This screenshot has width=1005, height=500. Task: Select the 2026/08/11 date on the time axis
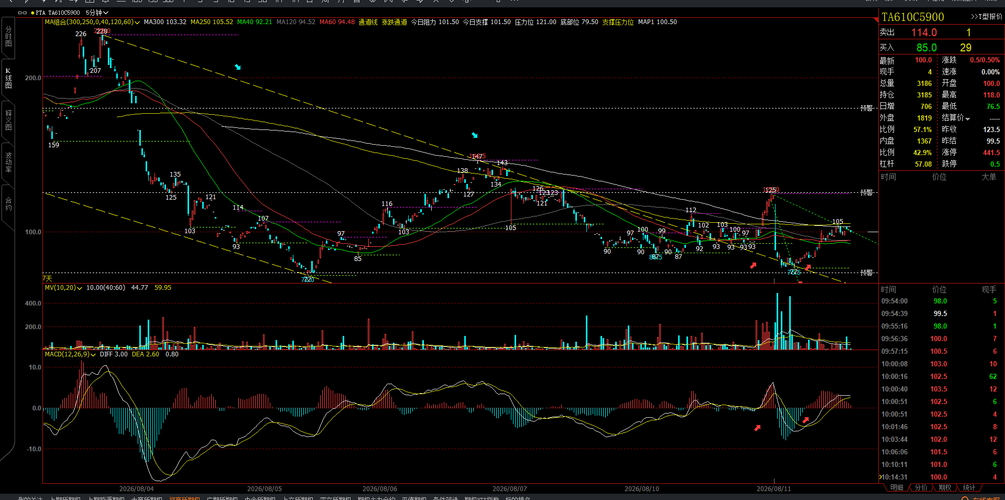(x=774, y=487)
